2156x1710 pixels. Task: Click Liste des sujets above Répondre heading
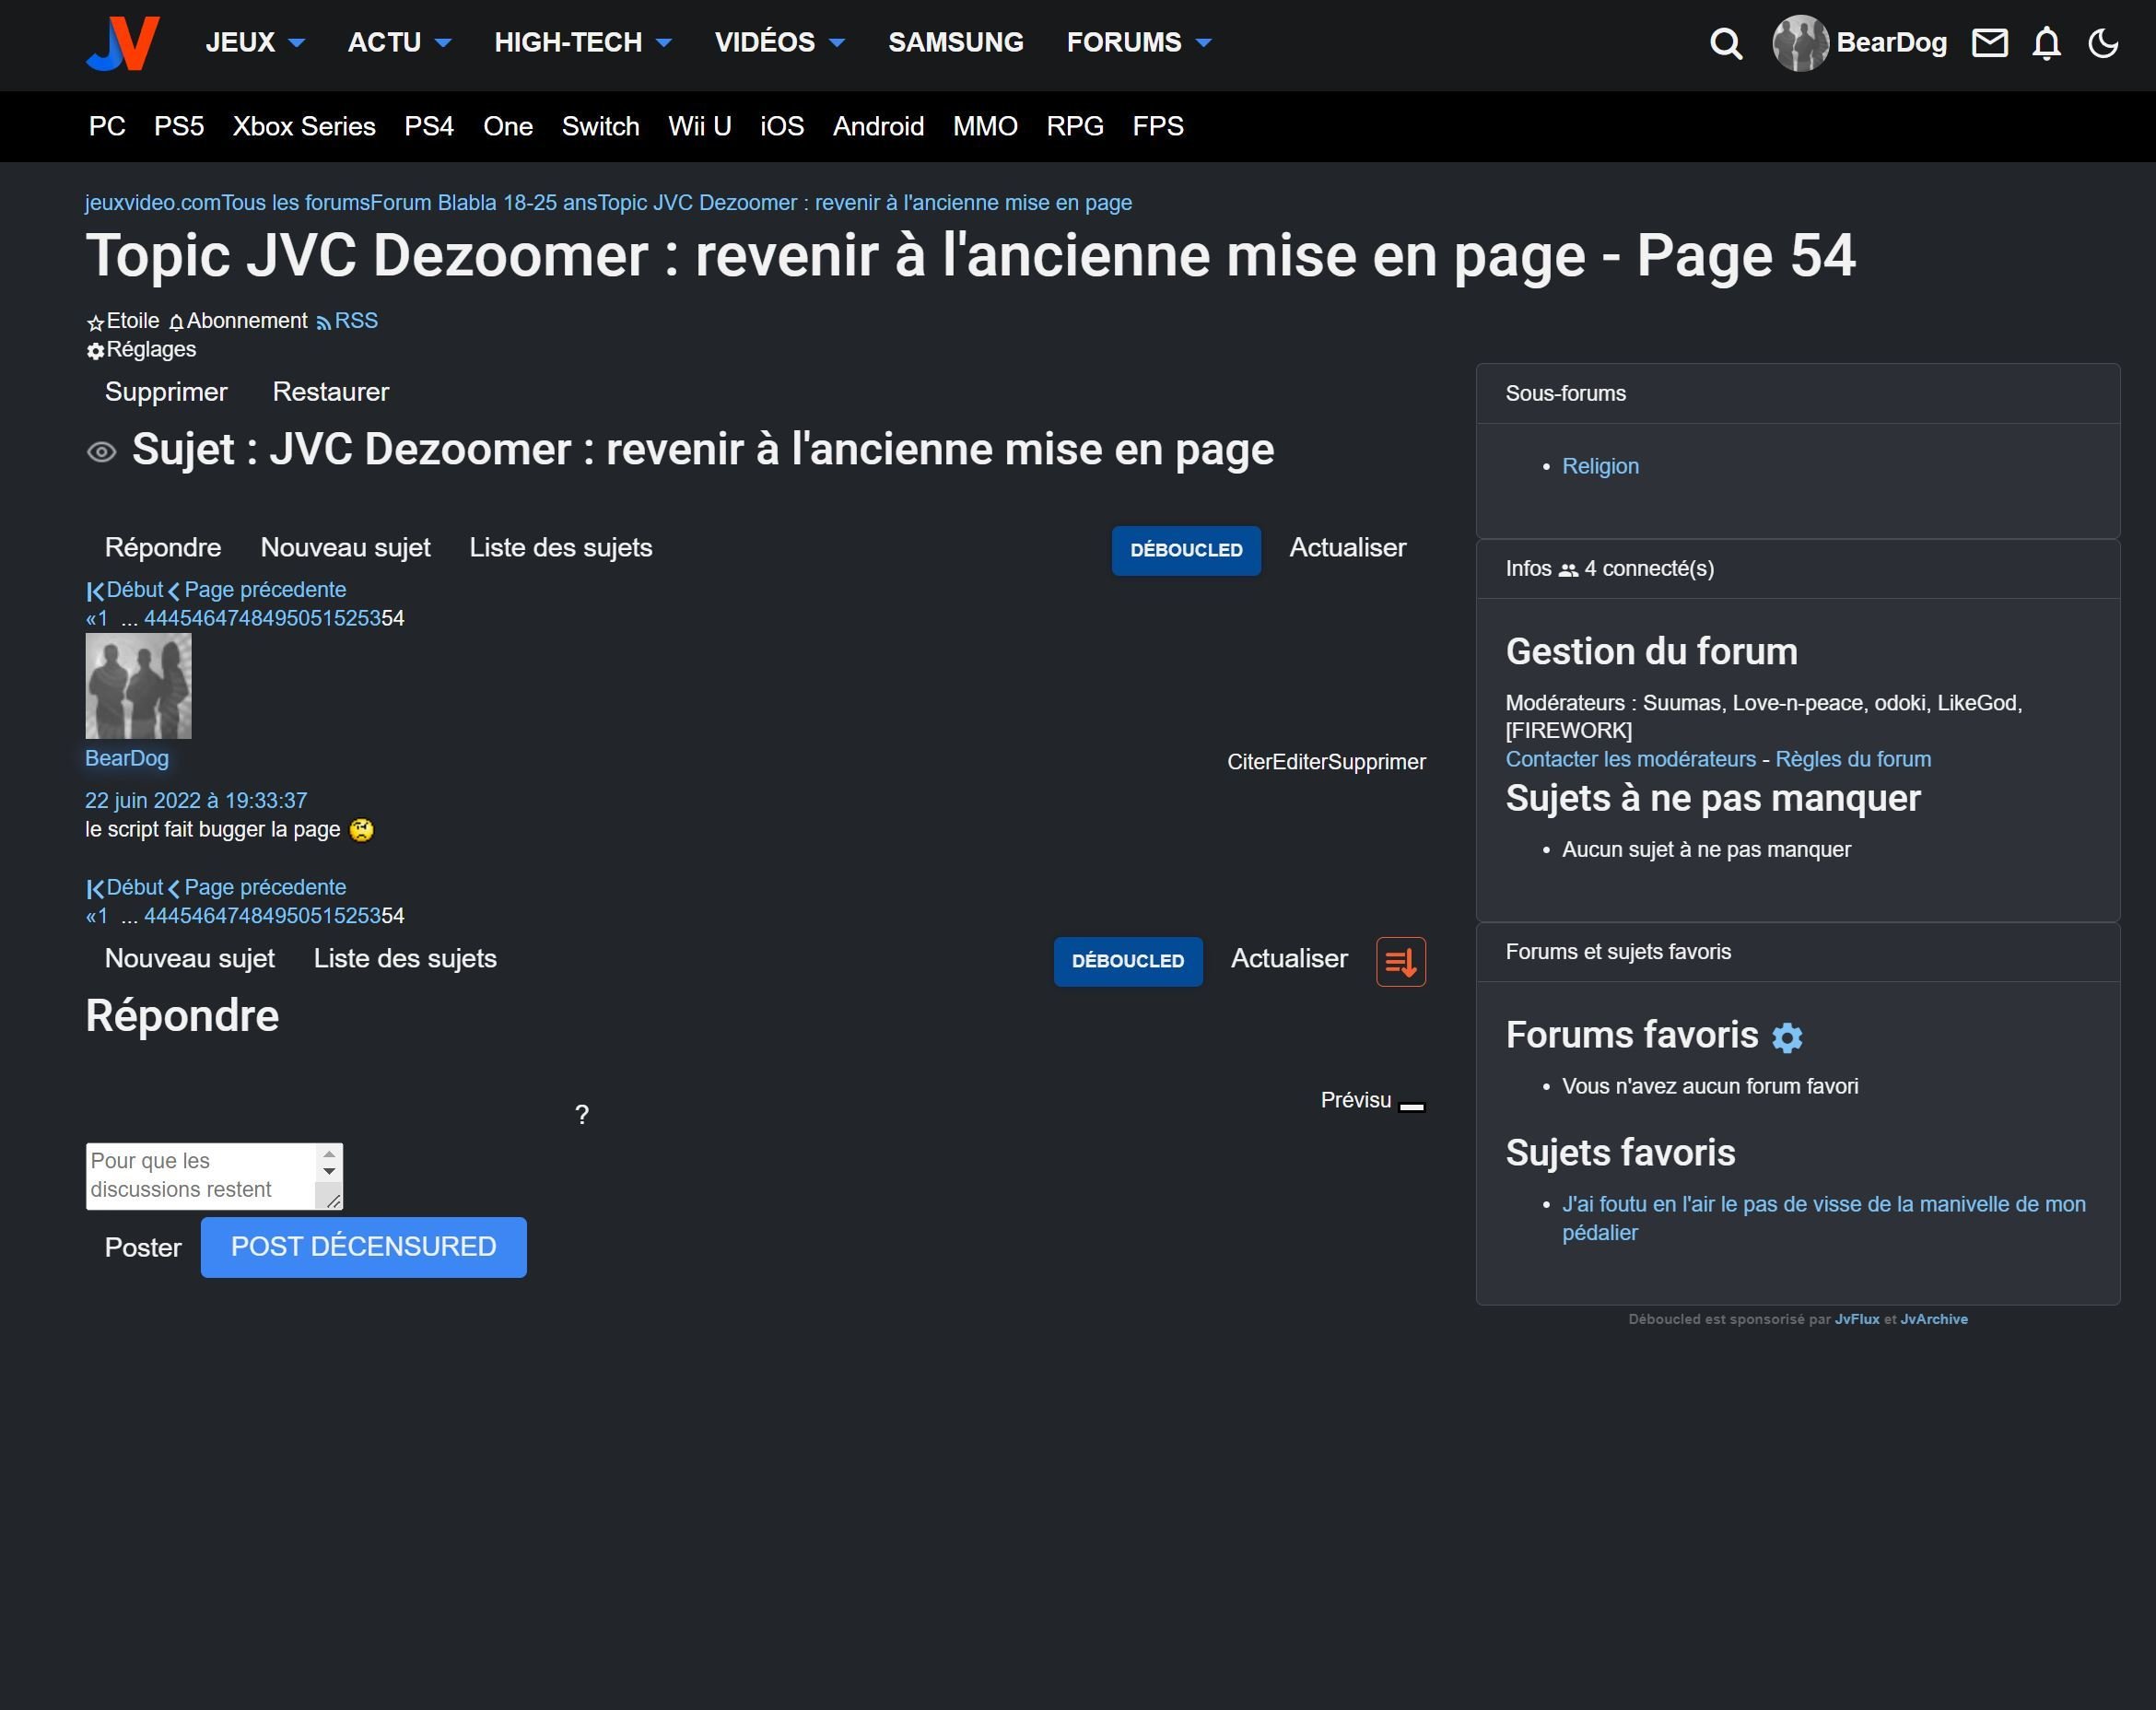coord(405,959)
